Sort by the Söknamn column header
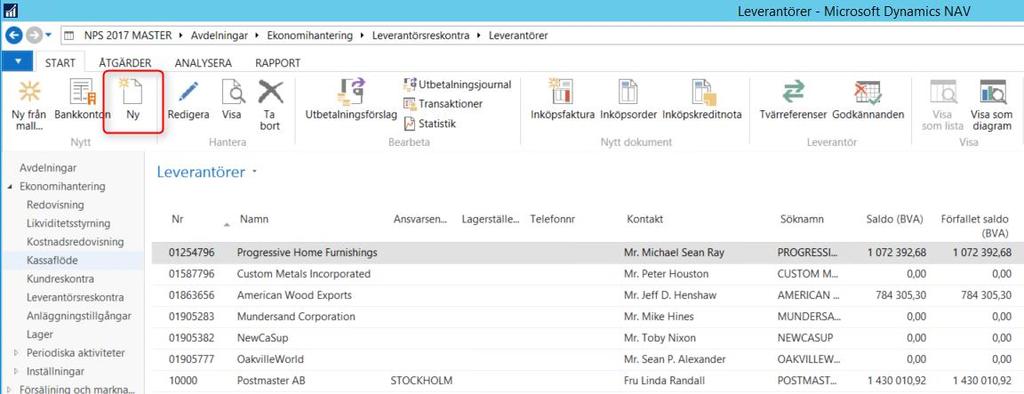 (x=801, y=220)
